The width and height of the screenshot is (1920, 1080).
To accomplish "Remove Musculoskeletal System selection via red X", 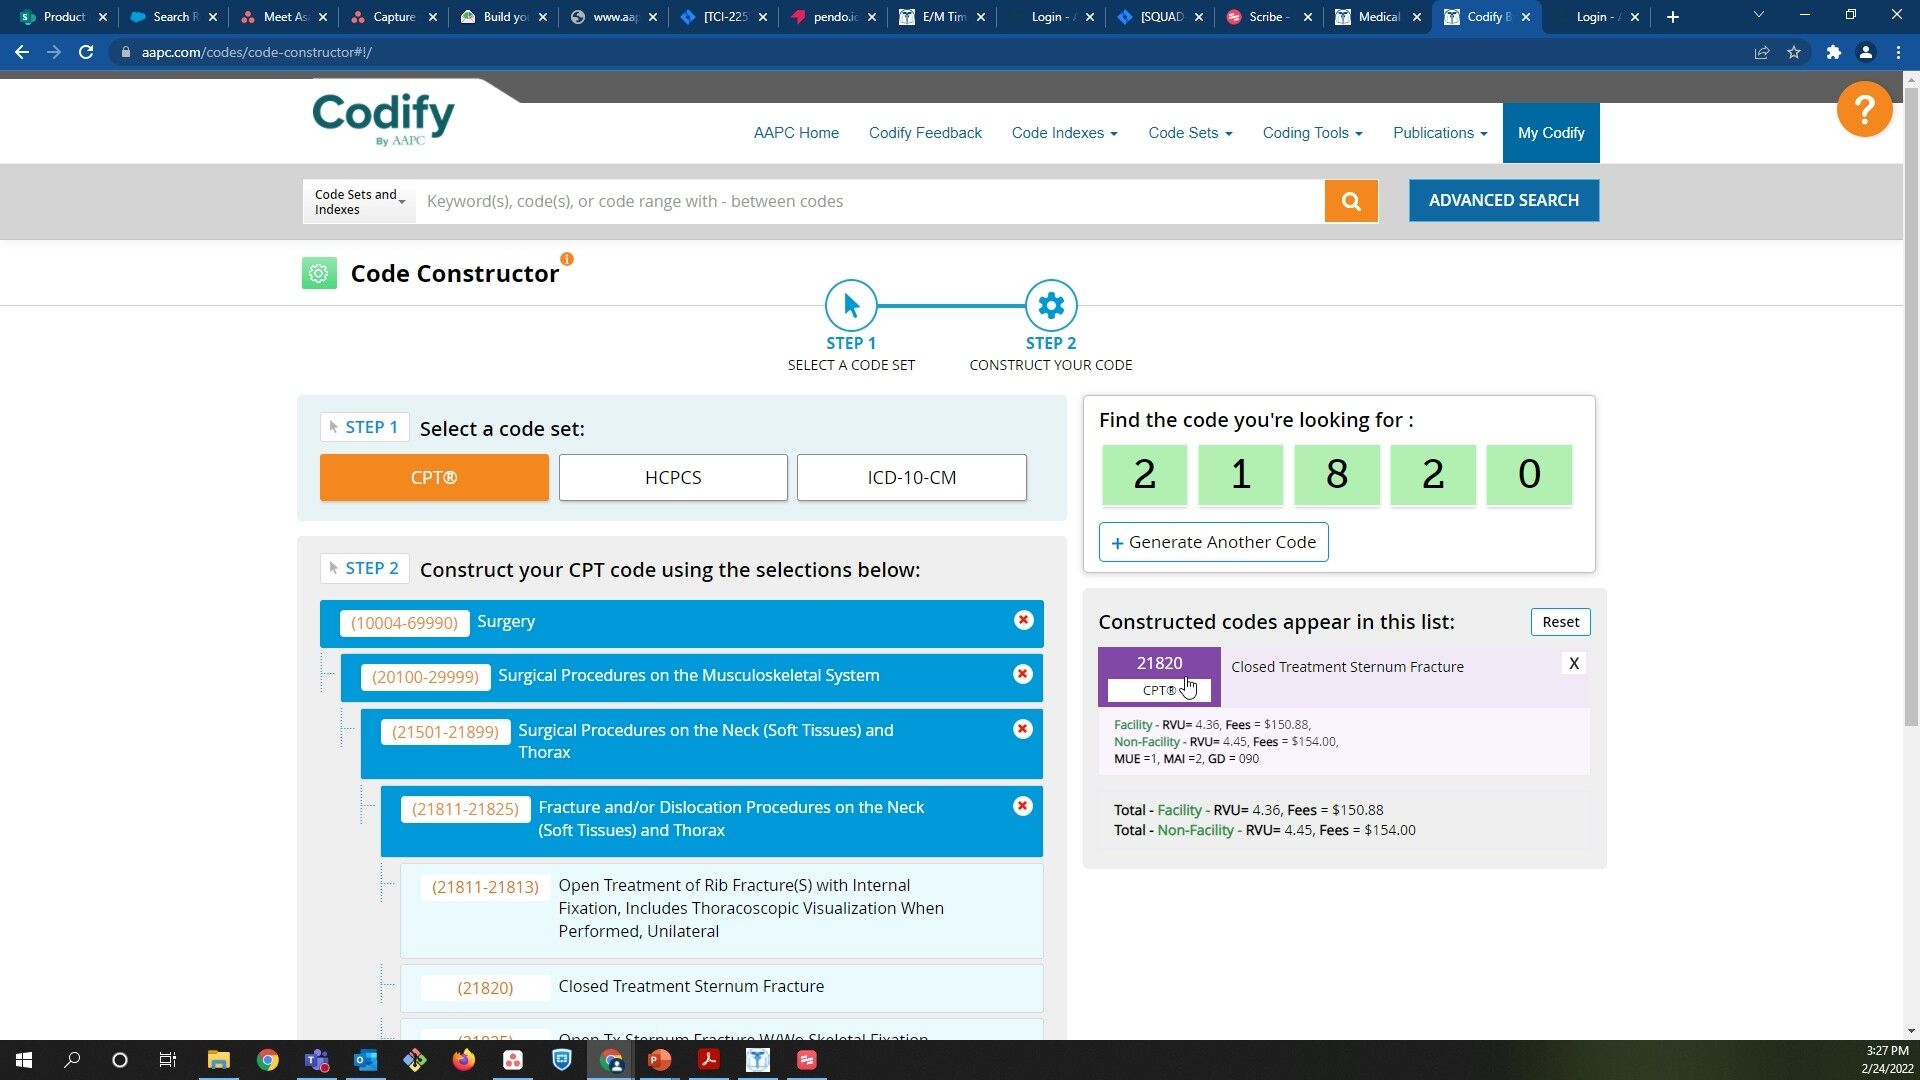I will [1022, 674].
